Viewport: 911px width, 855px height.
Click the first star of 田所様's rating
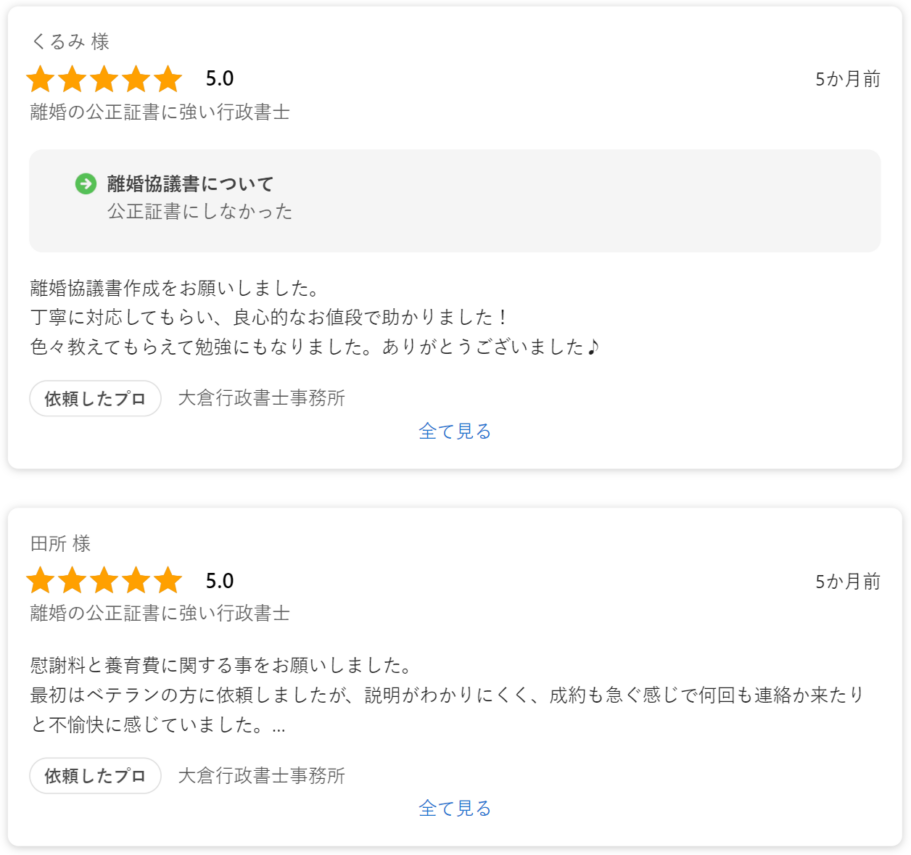coord(41,580)
